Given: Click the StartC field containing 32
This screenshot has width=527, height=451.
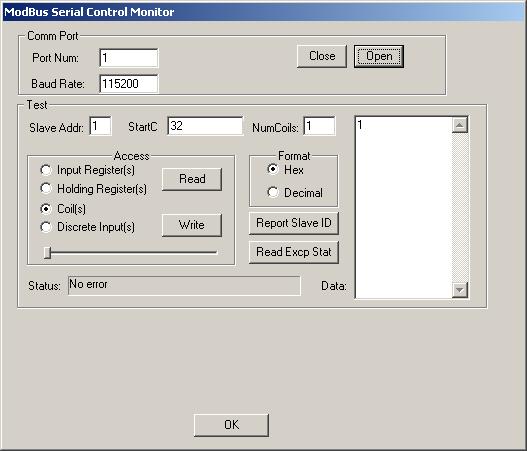Looking at the screenshot, I should click(205, 126).
